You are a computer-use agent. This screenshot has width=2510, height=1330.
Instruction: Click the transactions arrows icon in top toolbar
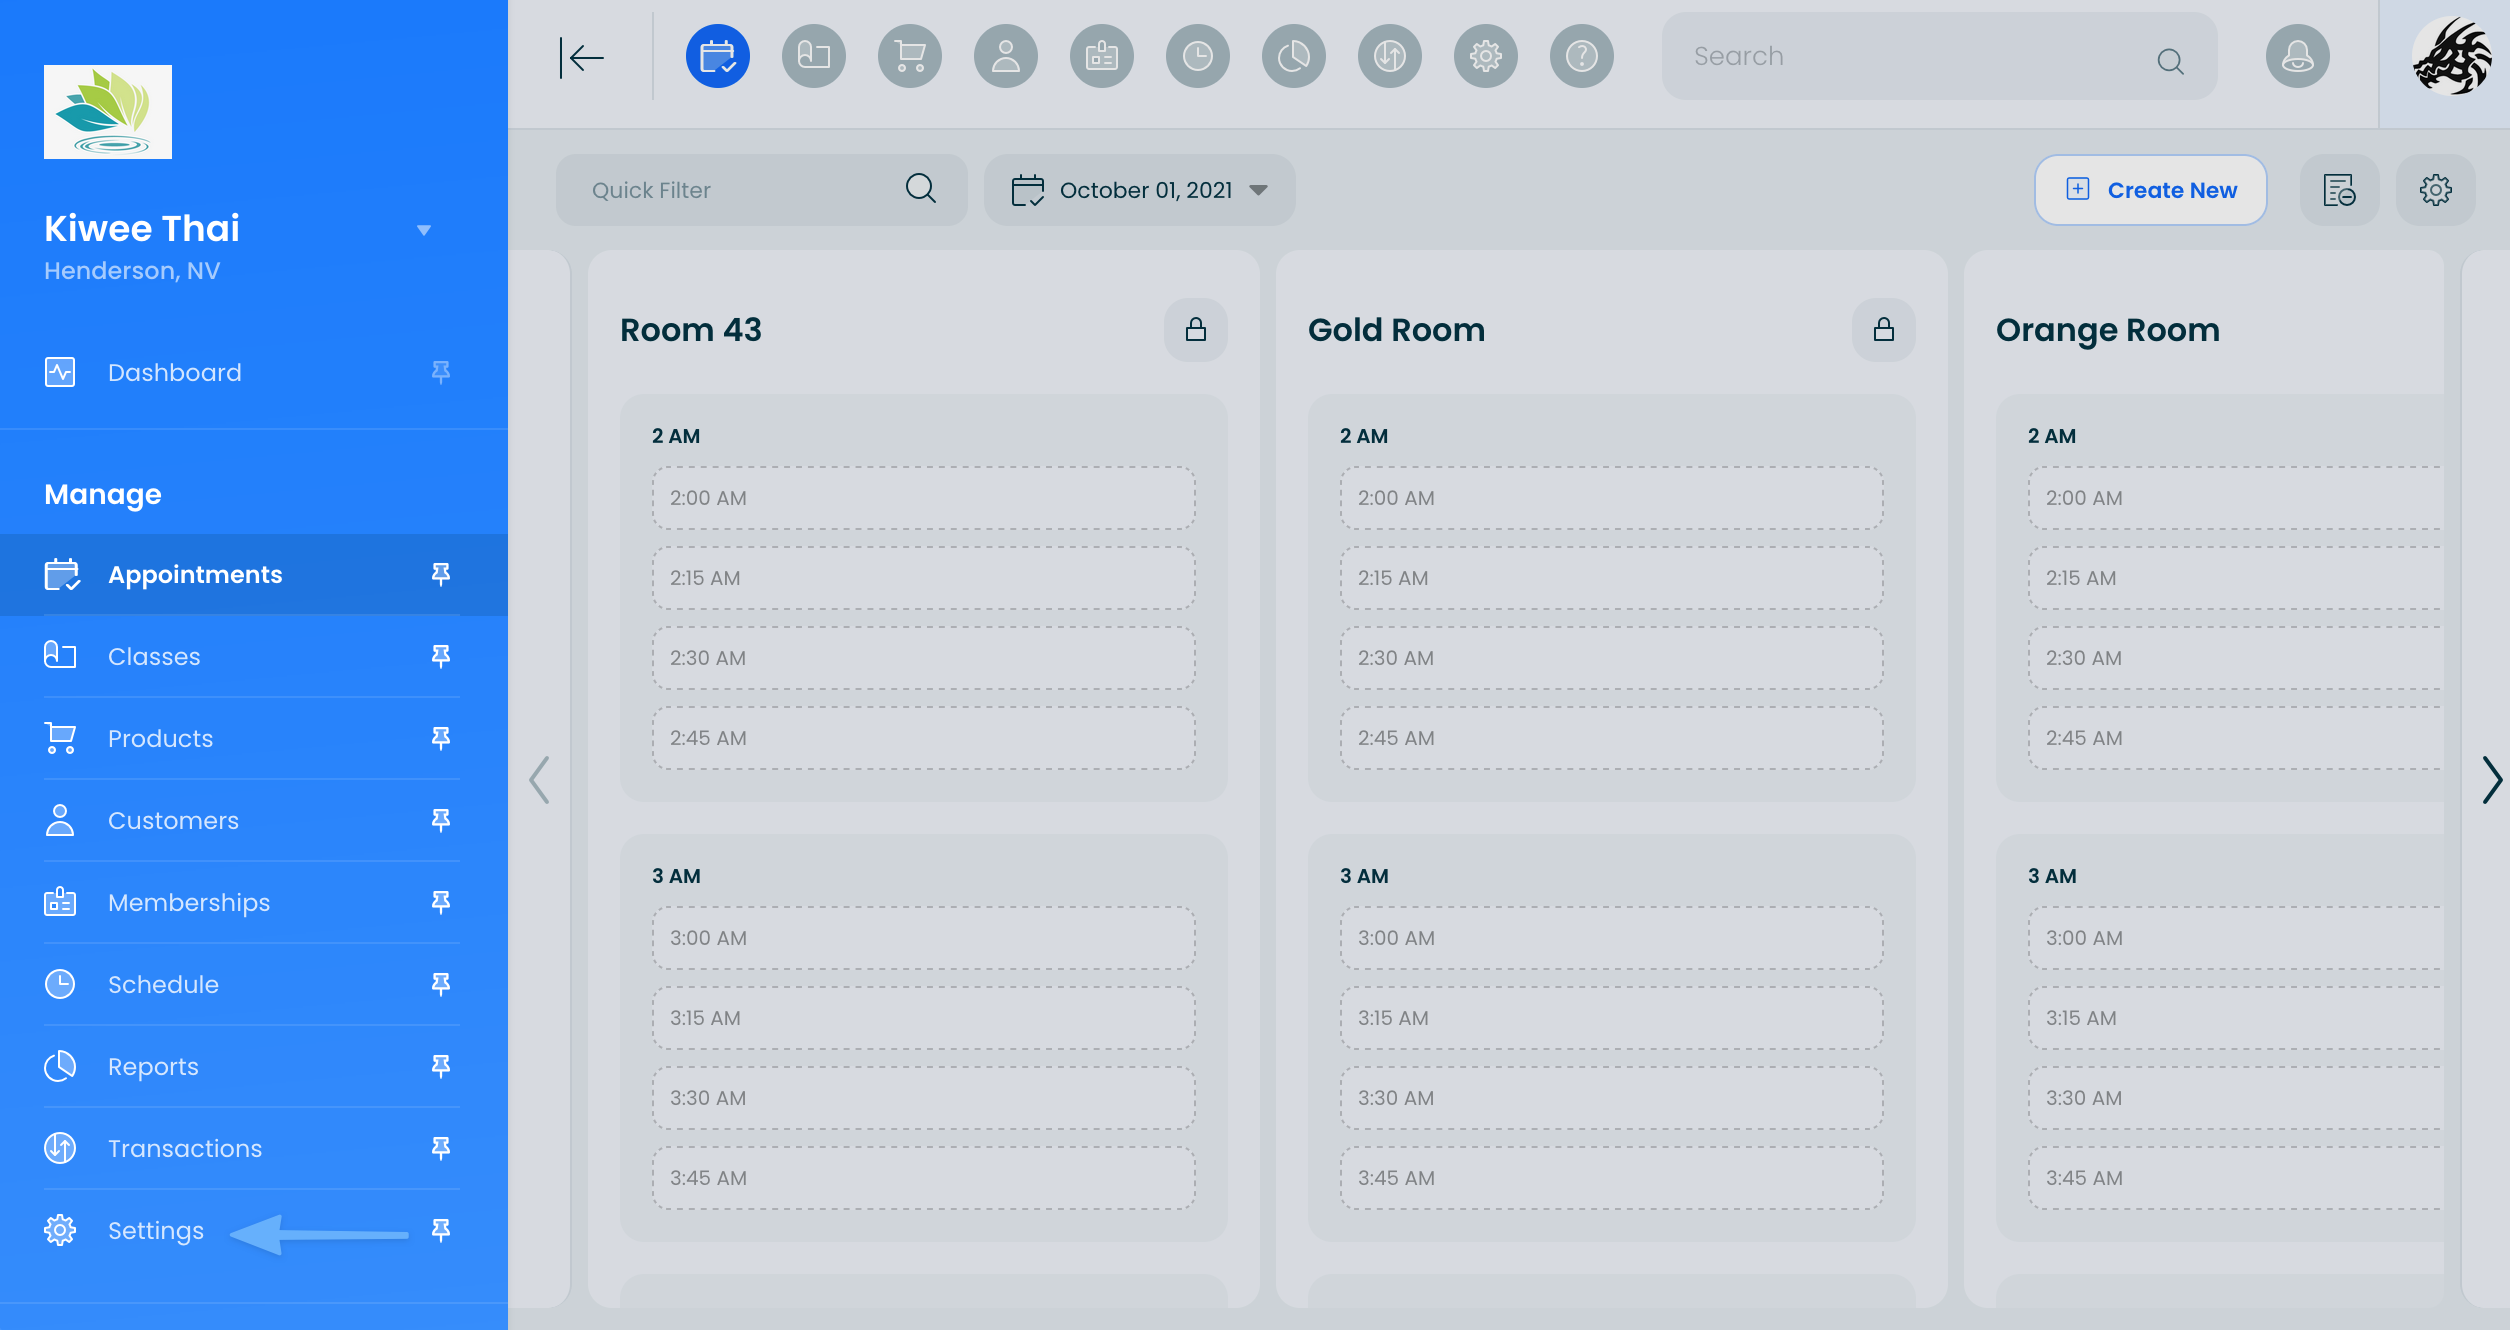click(1389, 56)
